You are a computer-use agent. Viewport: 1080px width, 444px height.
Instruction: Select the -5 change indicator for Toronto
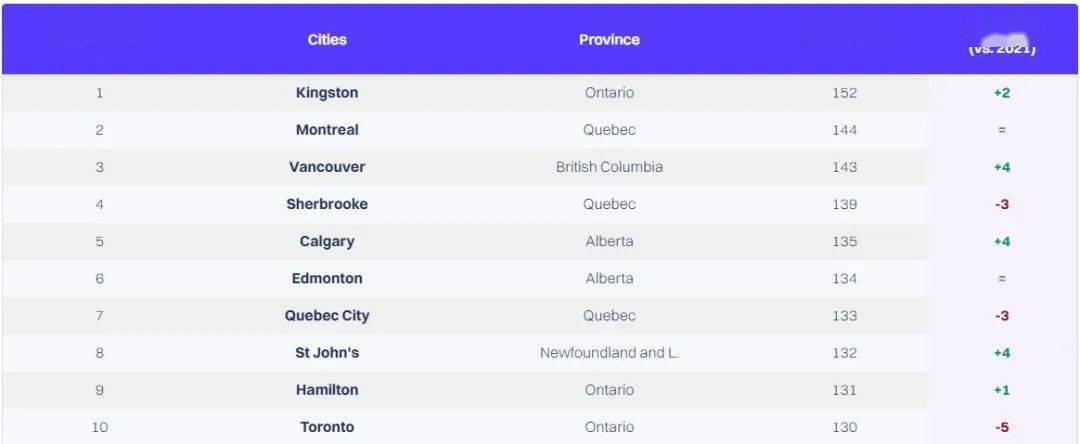click(x=1001, y=427)
